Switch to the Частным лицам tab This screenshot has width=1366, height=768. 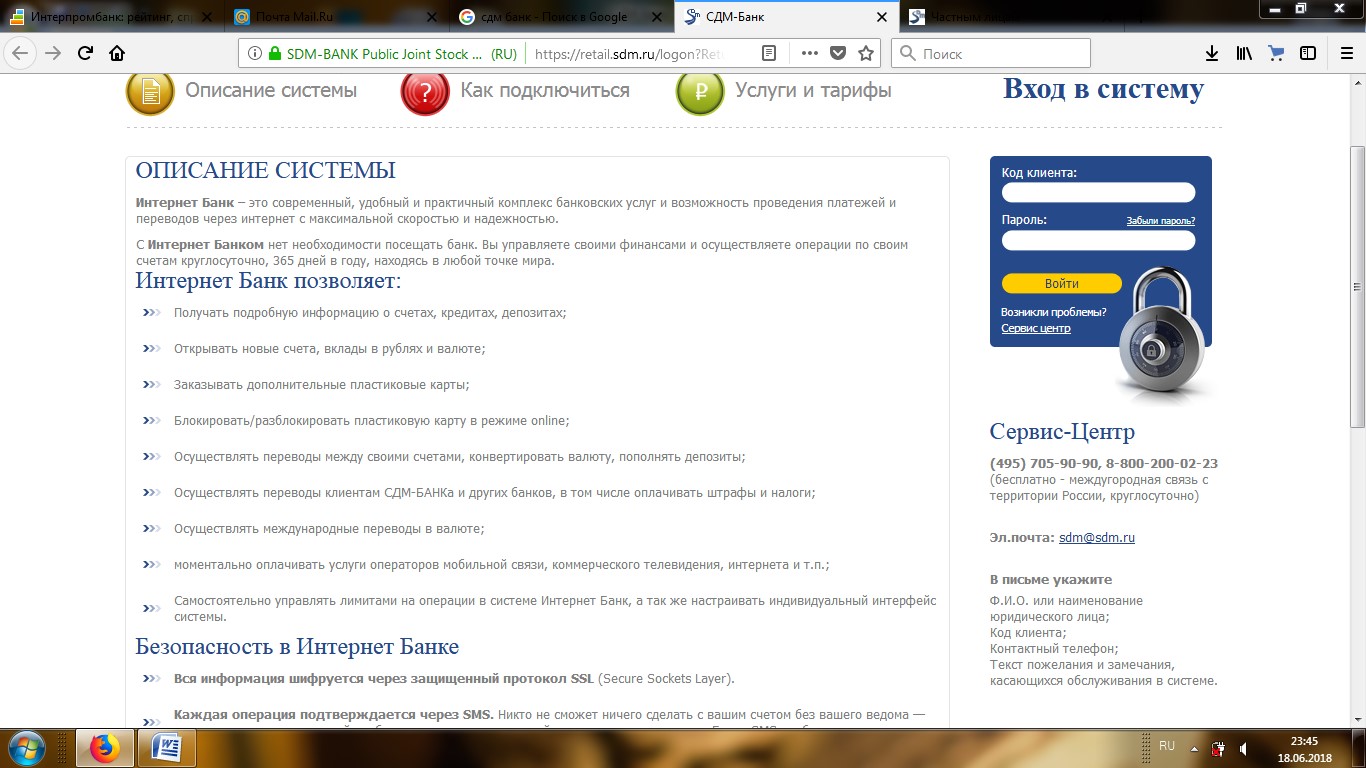tap(1010, 17)
